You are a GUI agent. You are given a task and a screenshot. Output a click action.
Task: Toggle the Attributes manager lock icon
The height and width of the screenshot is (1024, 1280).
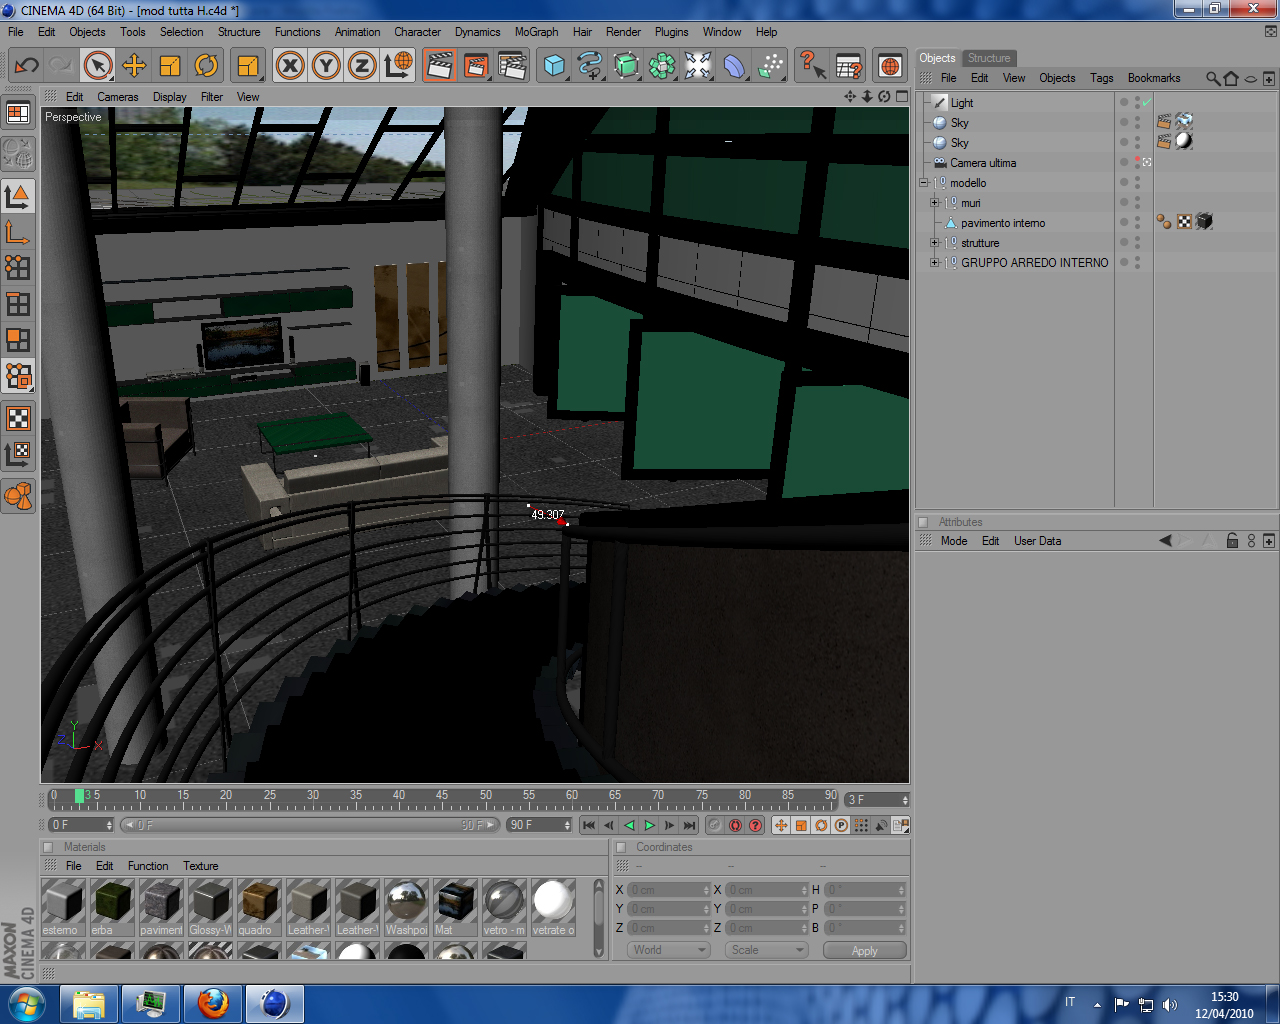[x=1232, y=541]
